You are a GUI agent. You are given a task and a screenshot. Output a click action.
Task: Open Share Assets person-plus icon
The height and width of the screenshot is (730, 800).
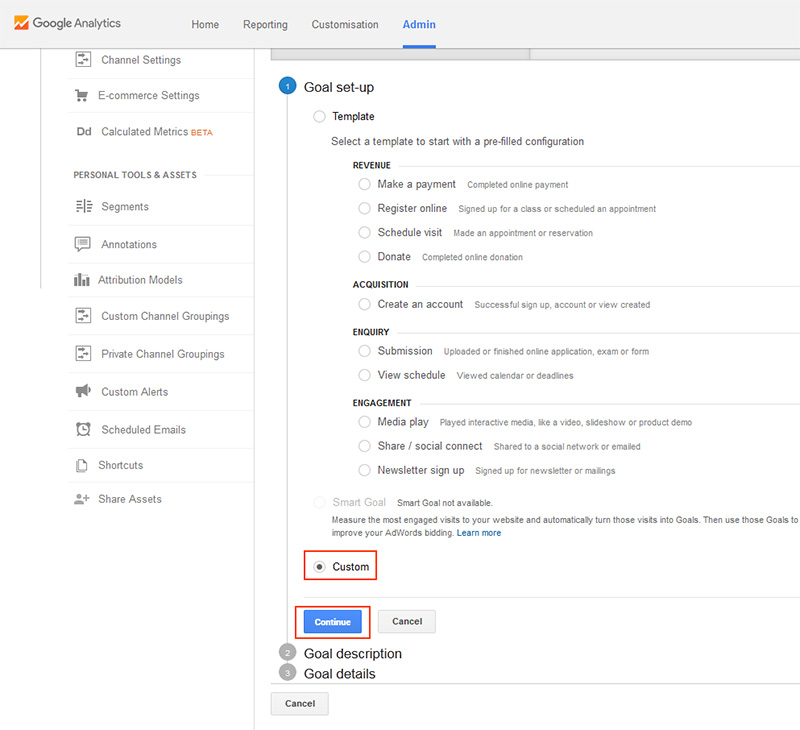tap(82, 499)
